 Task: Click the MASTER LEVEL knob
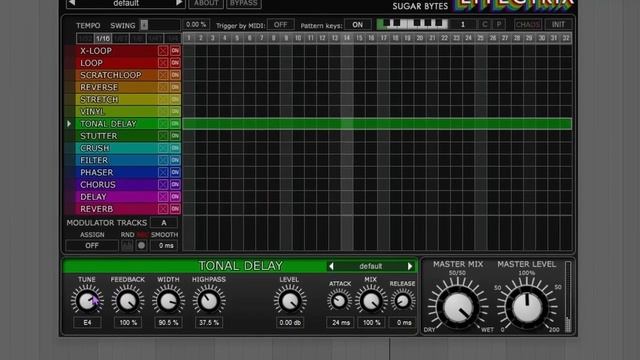527,308
